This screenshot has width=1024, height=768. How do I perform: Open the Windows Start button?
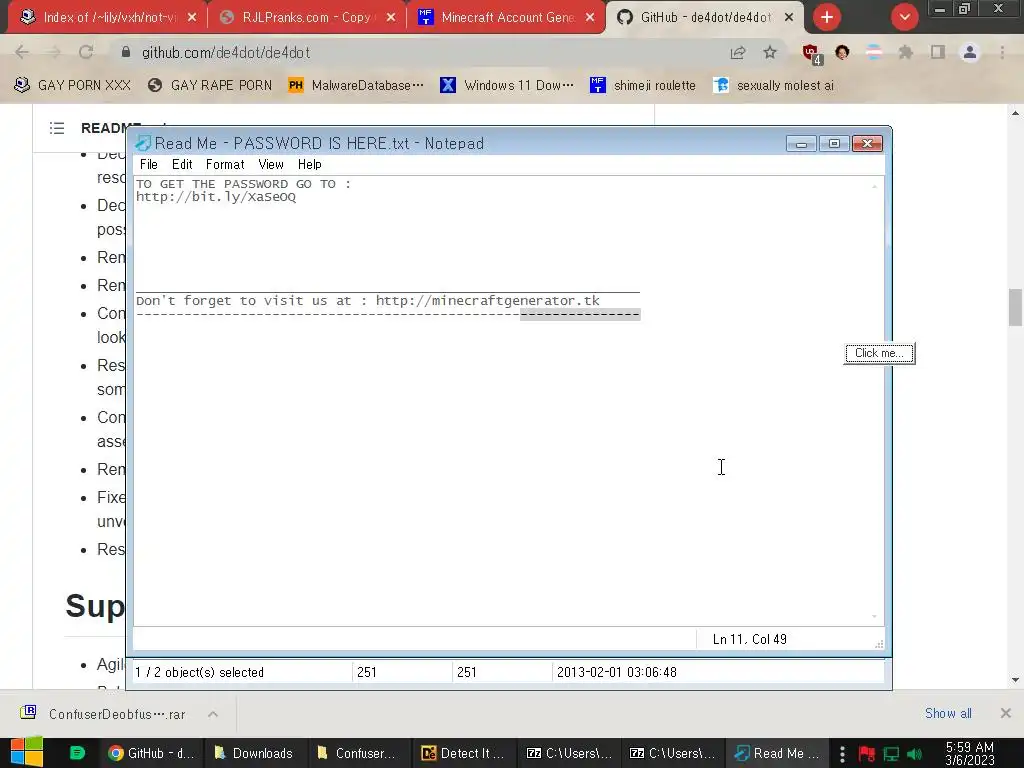coord(26,752)
